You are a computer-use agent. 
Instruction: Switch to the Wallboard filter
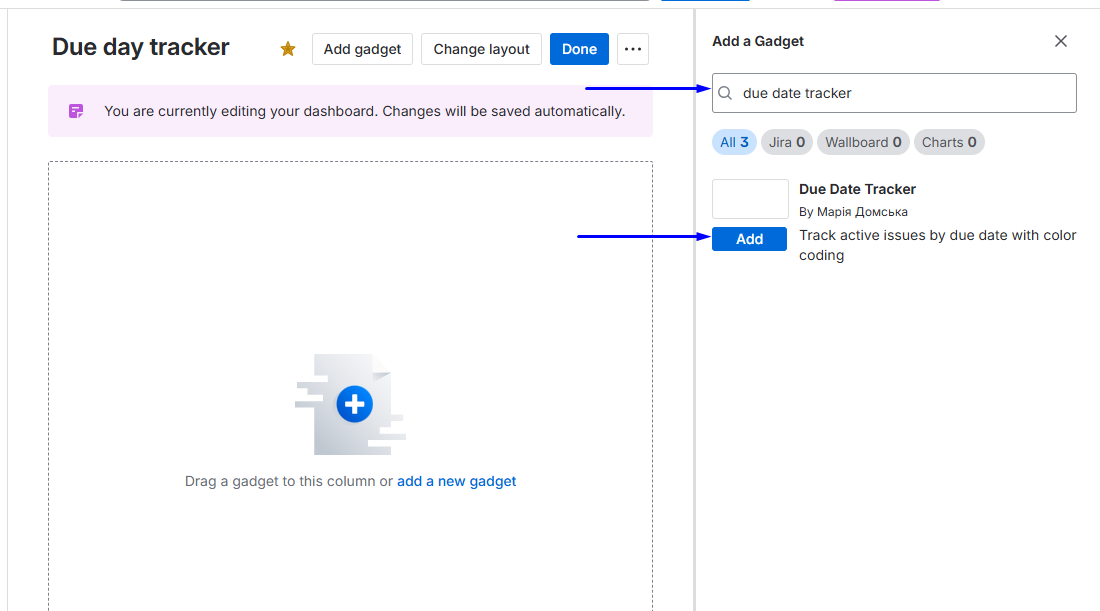(x=863, y=142)
